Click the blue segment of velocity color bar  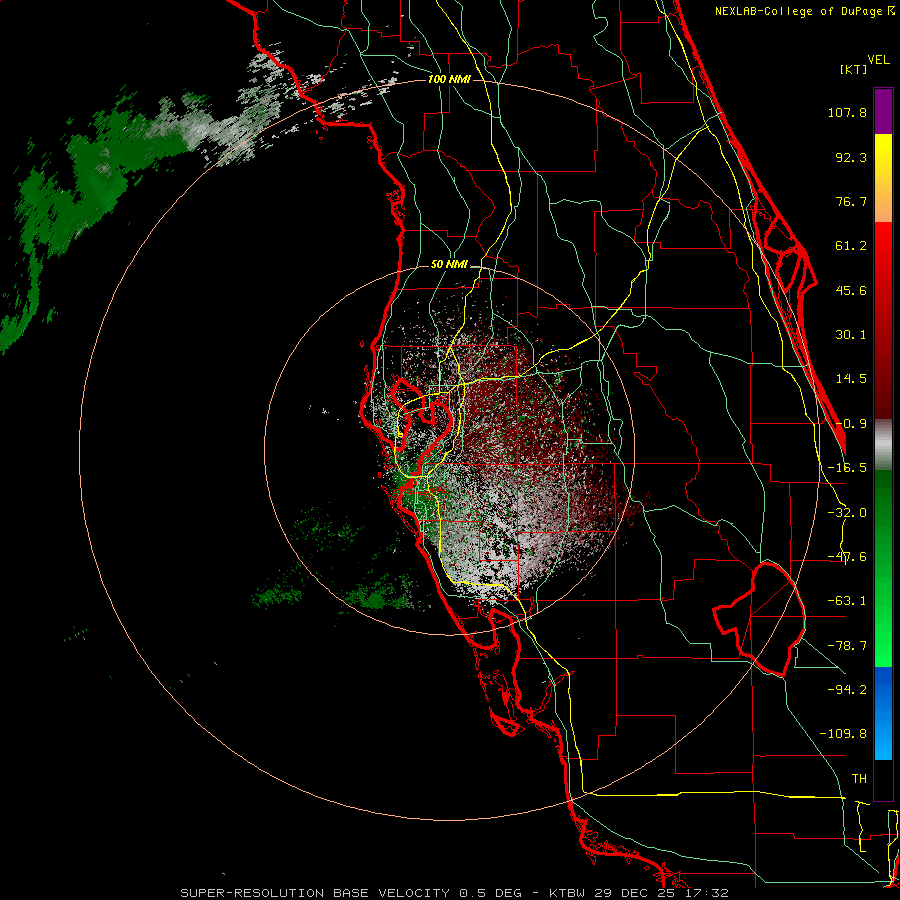pyautogui.click(x=883, y=713)
